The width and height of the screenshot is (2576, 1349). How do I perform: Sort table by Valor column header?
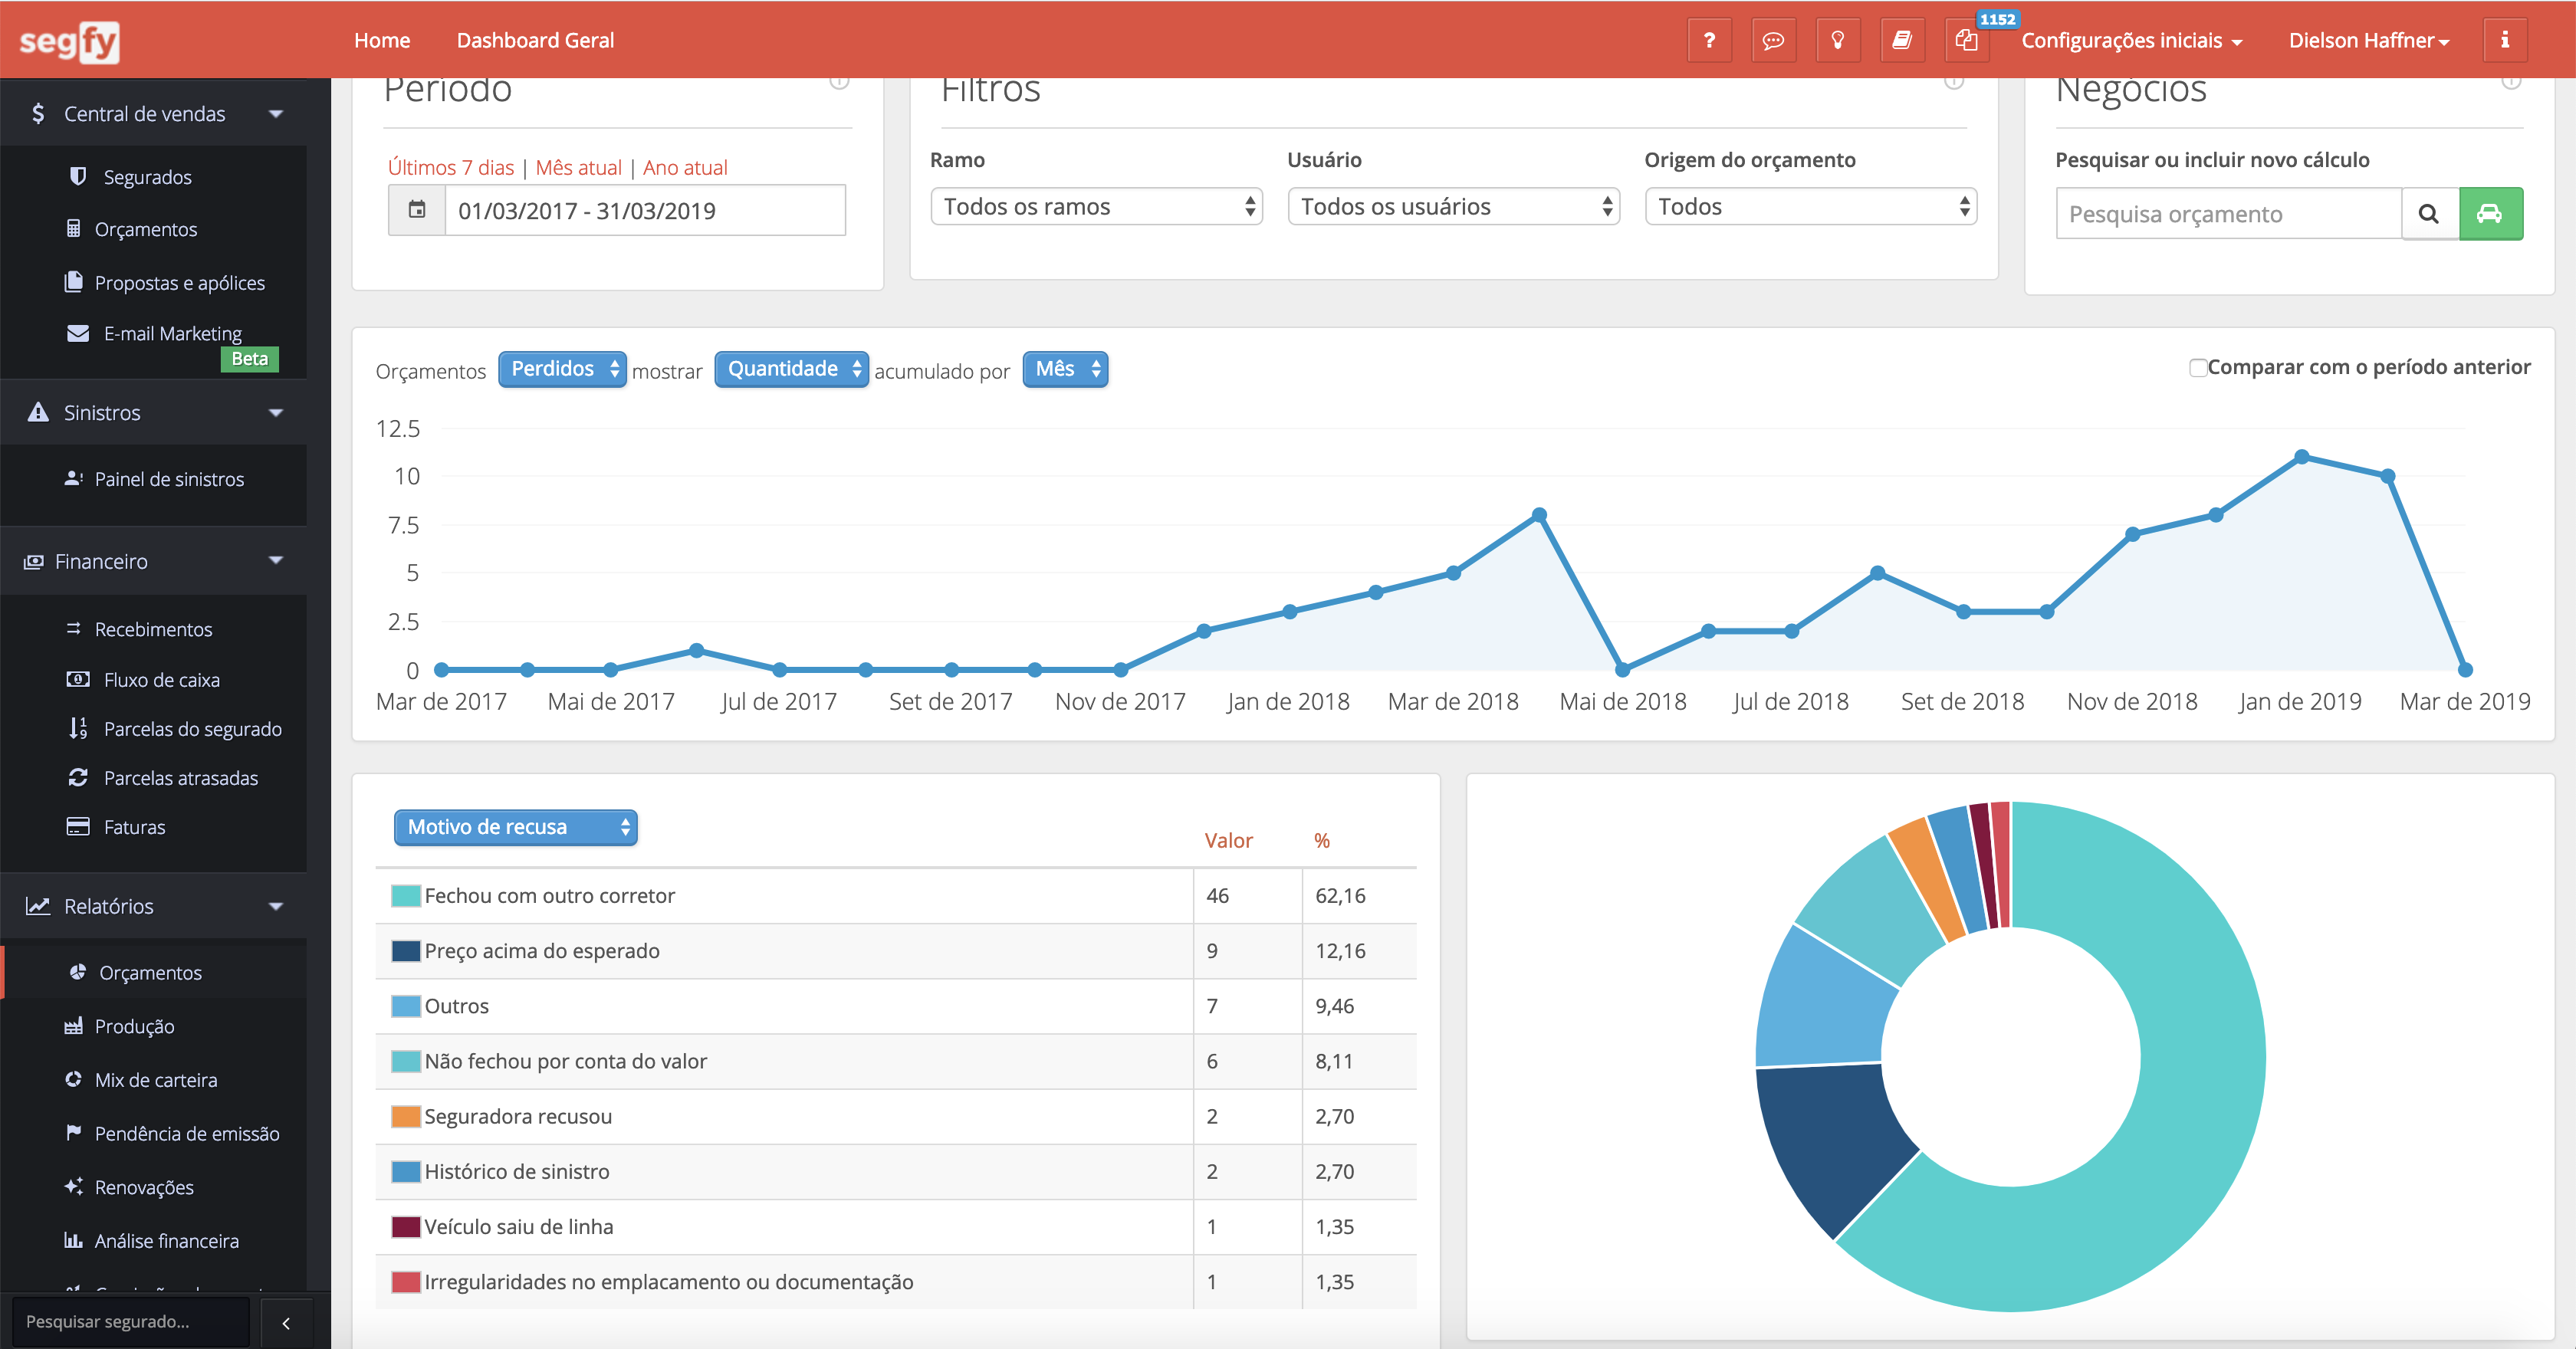(x=1228, y=840)
